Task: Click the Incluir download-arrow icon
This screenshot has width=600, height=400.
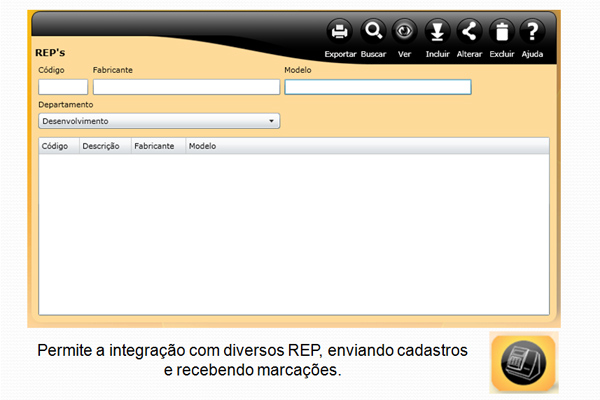Action: pyautogui.click(x=437, y=31)
